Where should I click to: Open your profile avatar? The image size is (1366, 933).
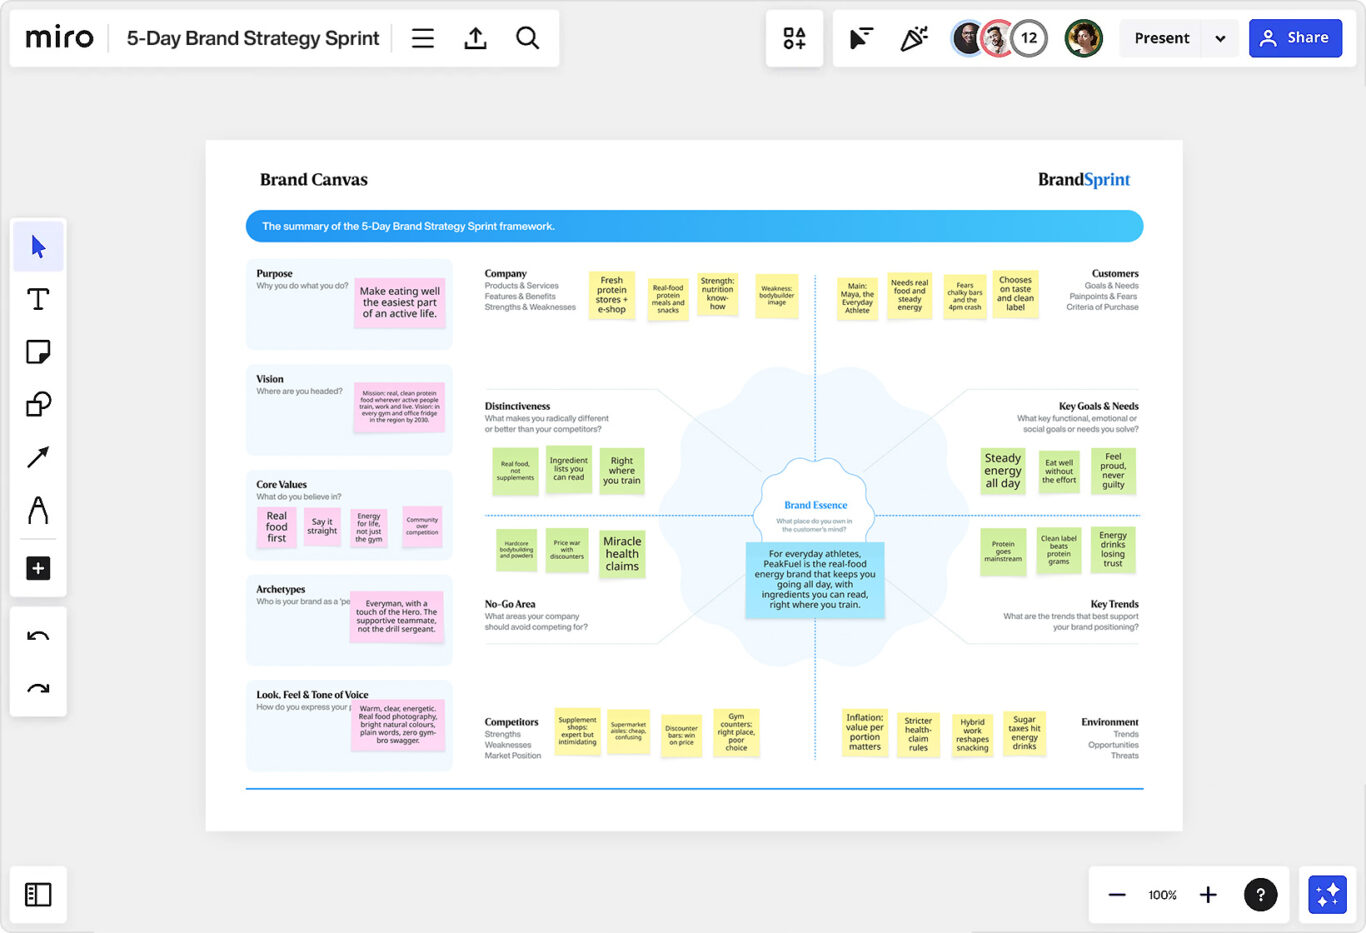[1083, 38]
